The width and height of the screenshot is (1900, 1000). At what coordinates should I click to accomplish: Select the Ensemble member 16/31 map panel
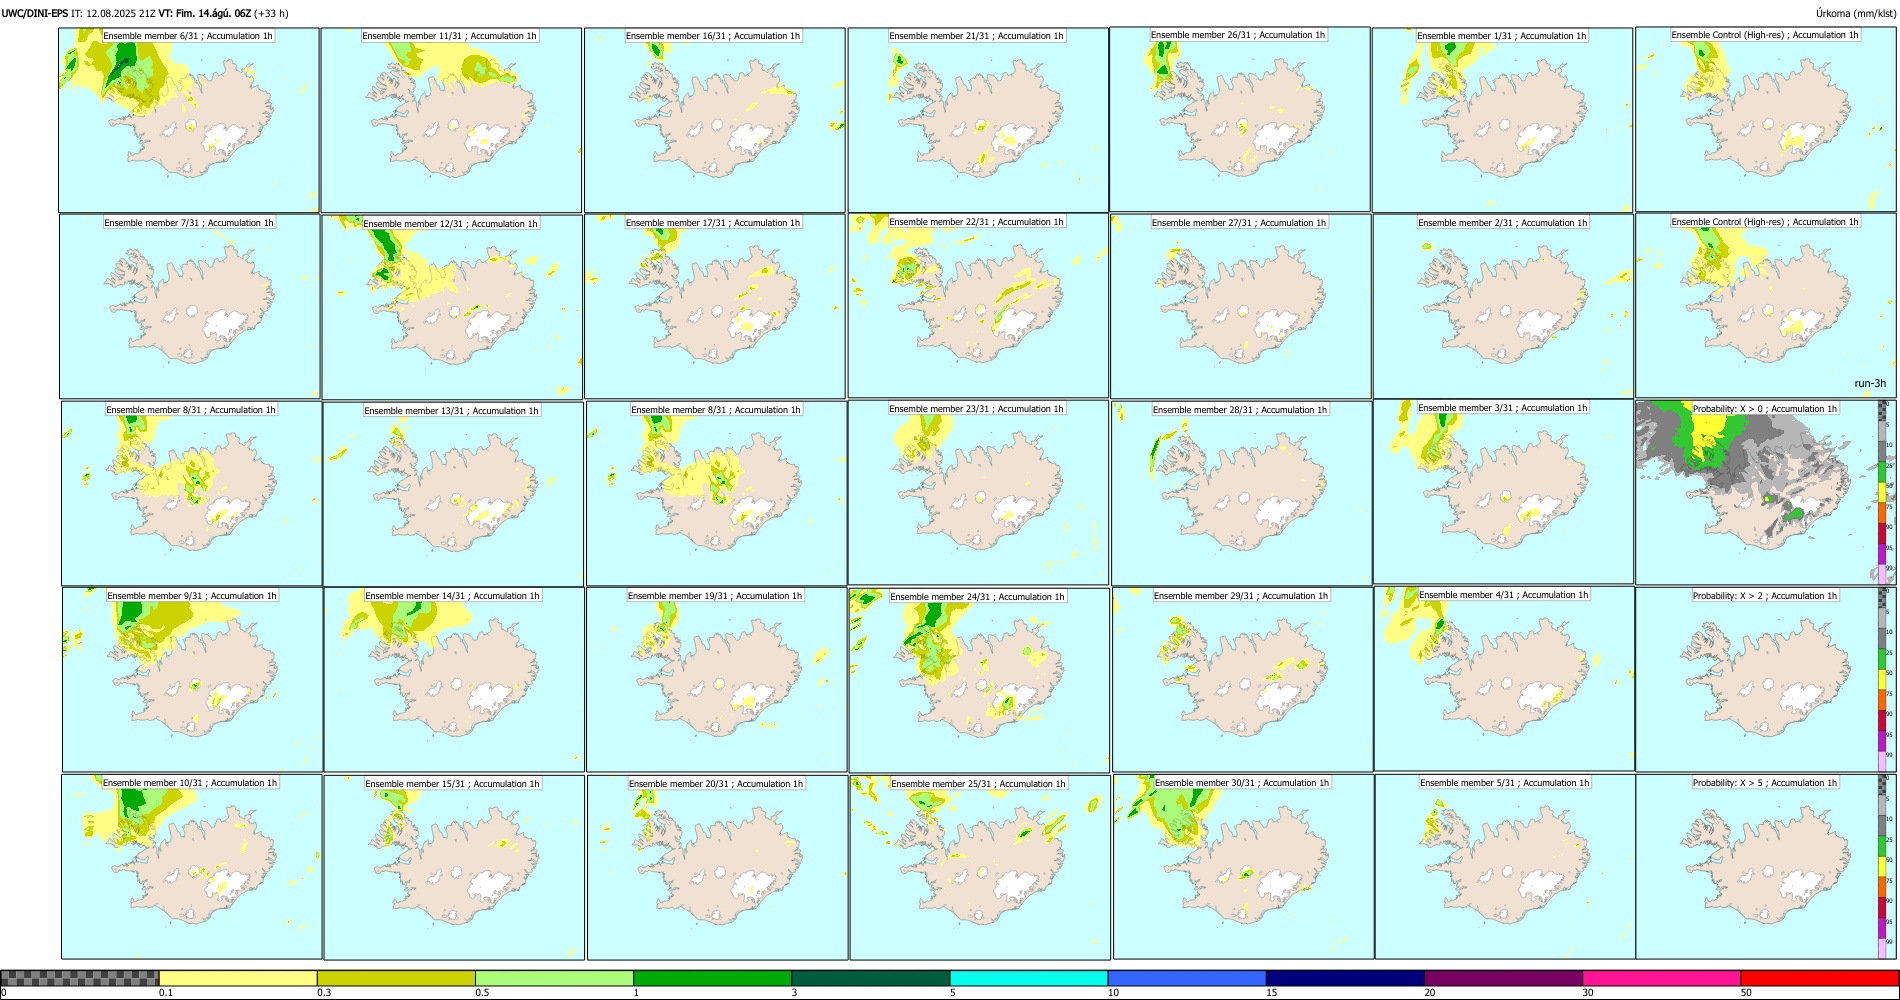(x=714, y=120)
